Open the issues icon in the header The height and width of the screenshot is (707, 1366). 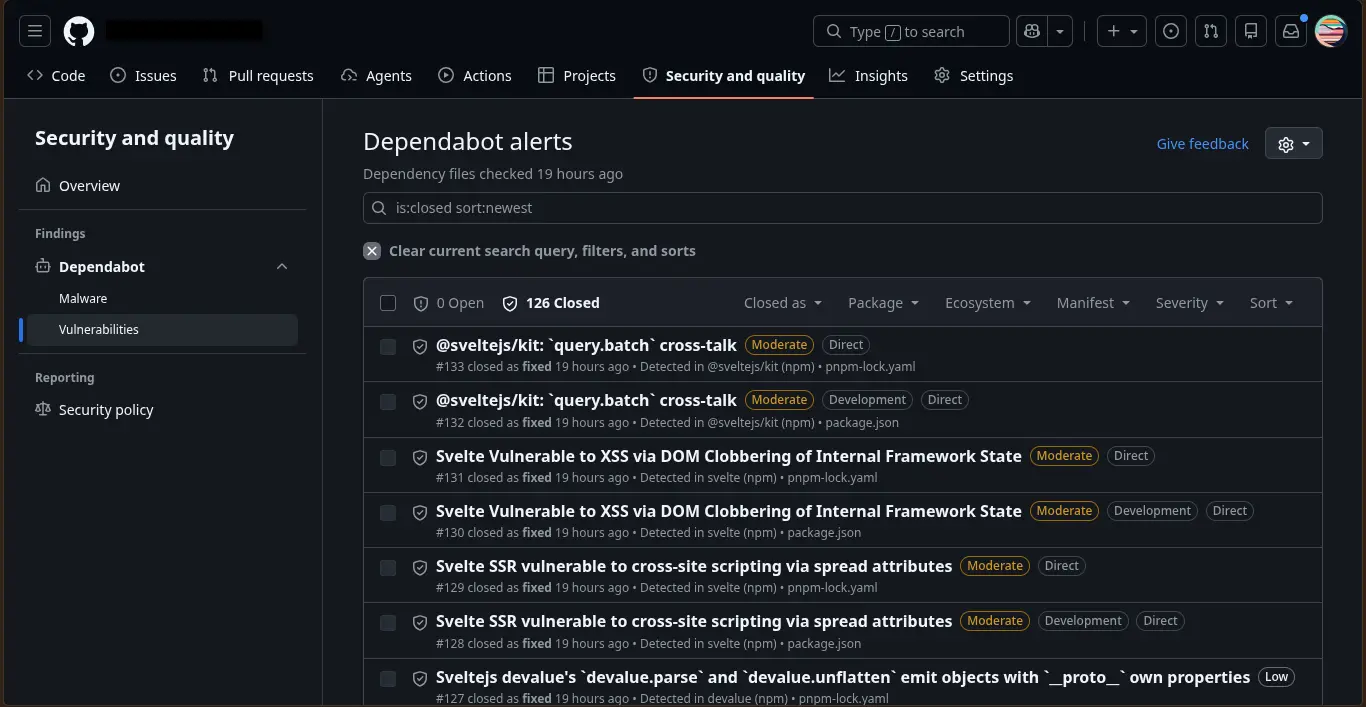[1171, 31]
